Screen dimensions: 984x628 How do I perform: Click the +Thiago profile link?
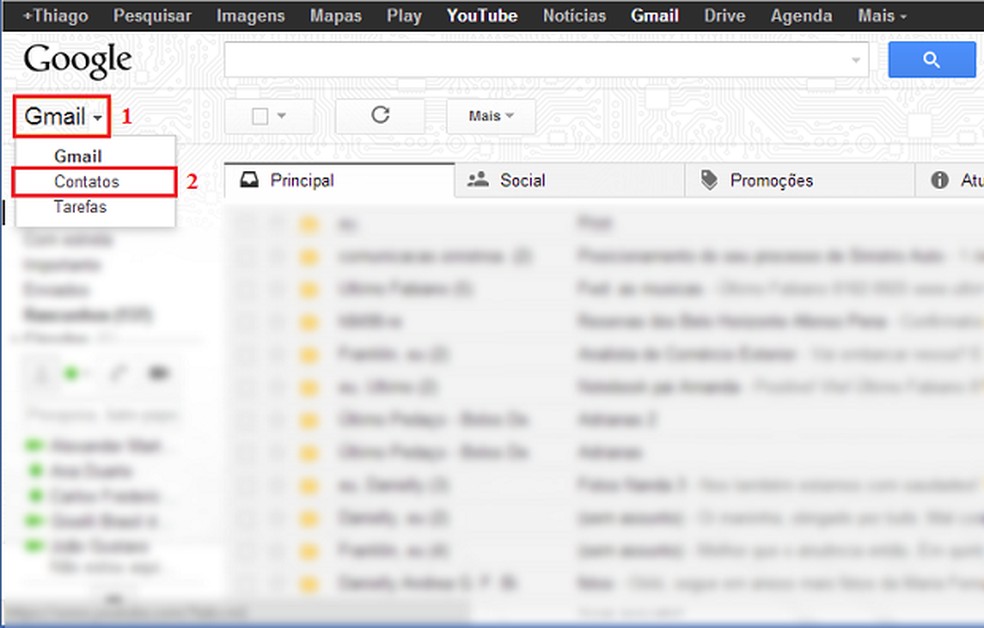(57, 15)
